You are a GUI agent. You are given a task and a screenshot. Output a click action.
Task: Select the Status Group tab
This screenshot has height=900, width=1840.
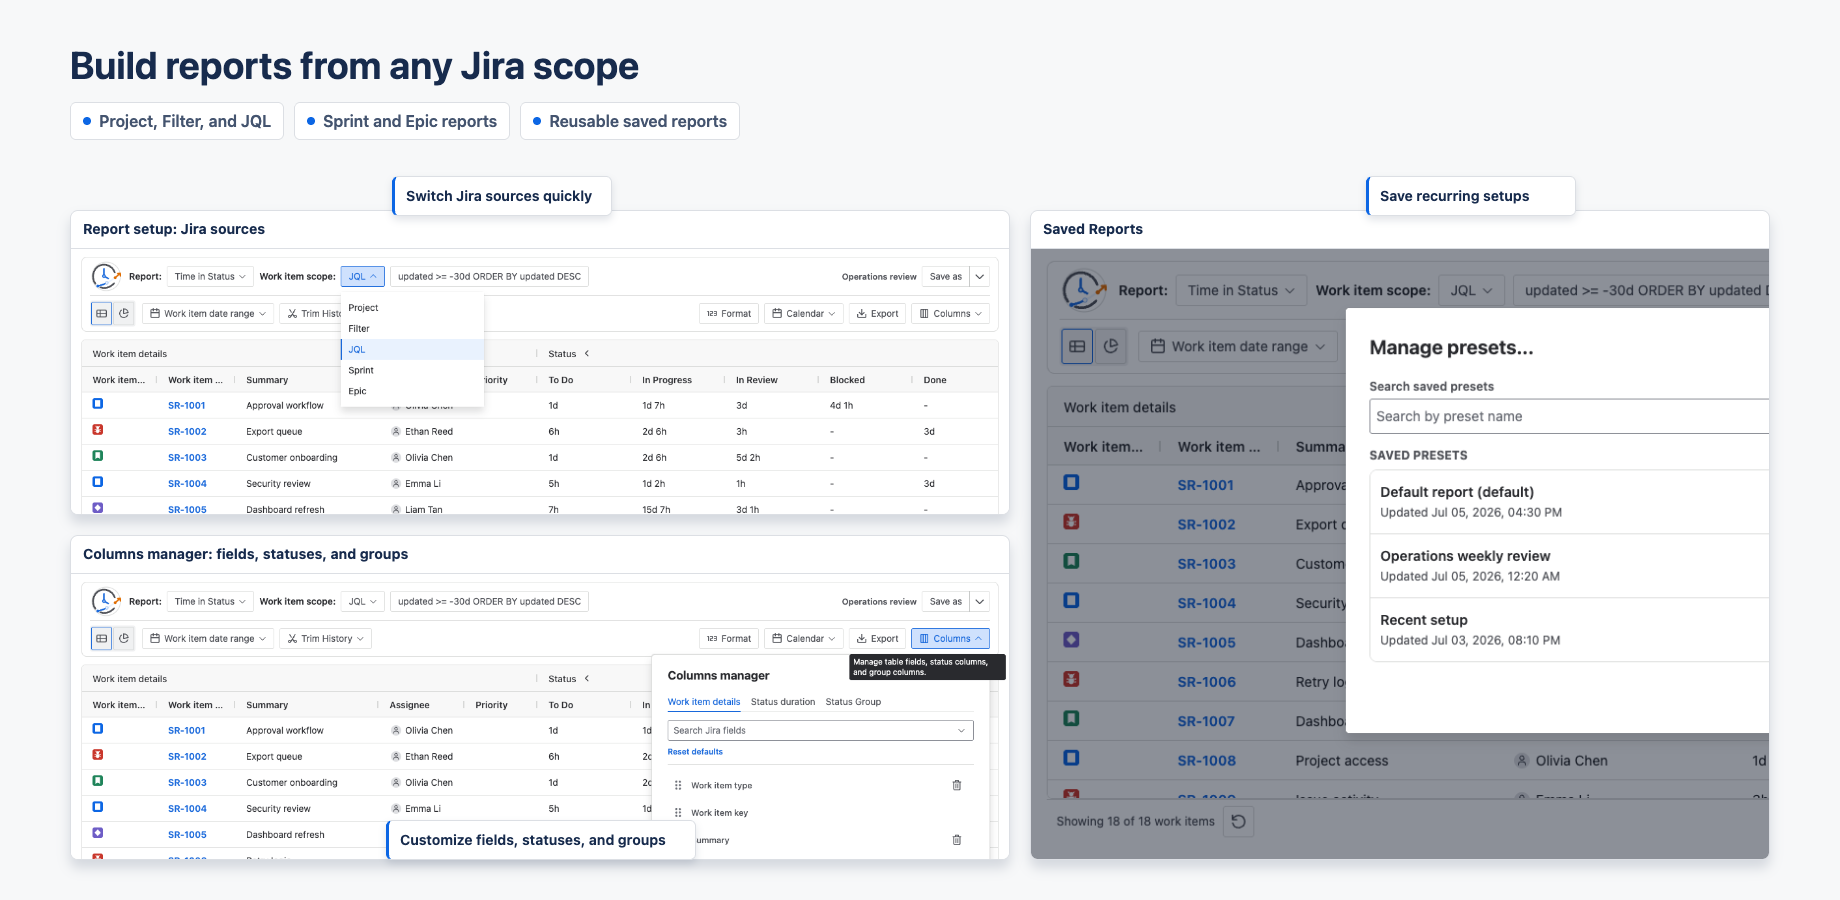(853, 702)
